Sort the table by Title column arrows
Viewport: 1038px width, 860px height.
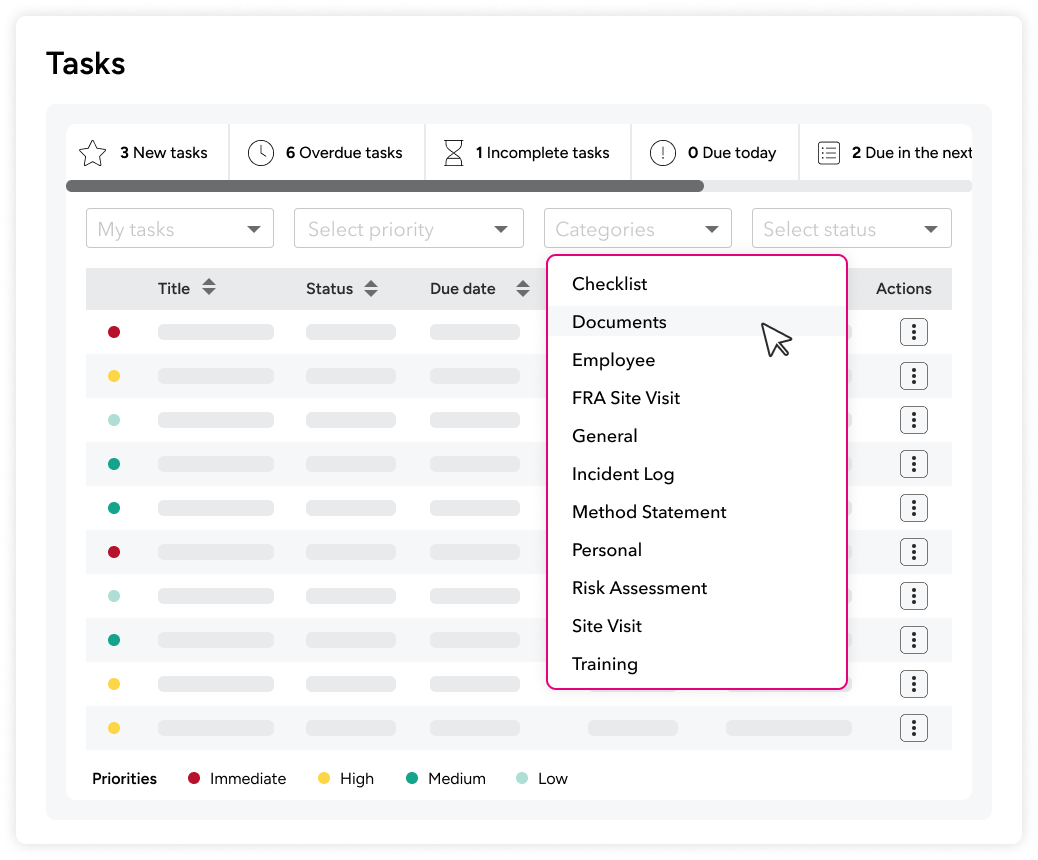point(209,287)
